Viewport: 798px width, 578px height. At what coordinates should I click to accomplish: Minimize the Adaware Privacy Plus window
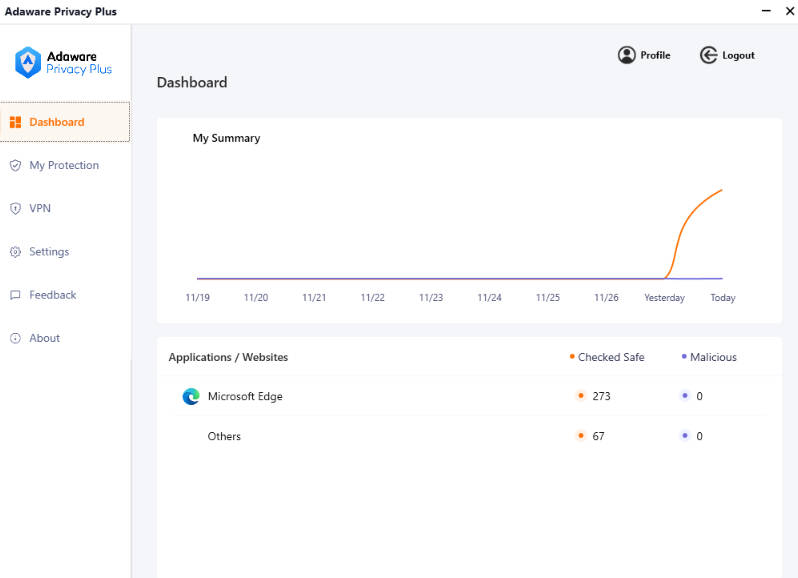[x=766, y=11]
